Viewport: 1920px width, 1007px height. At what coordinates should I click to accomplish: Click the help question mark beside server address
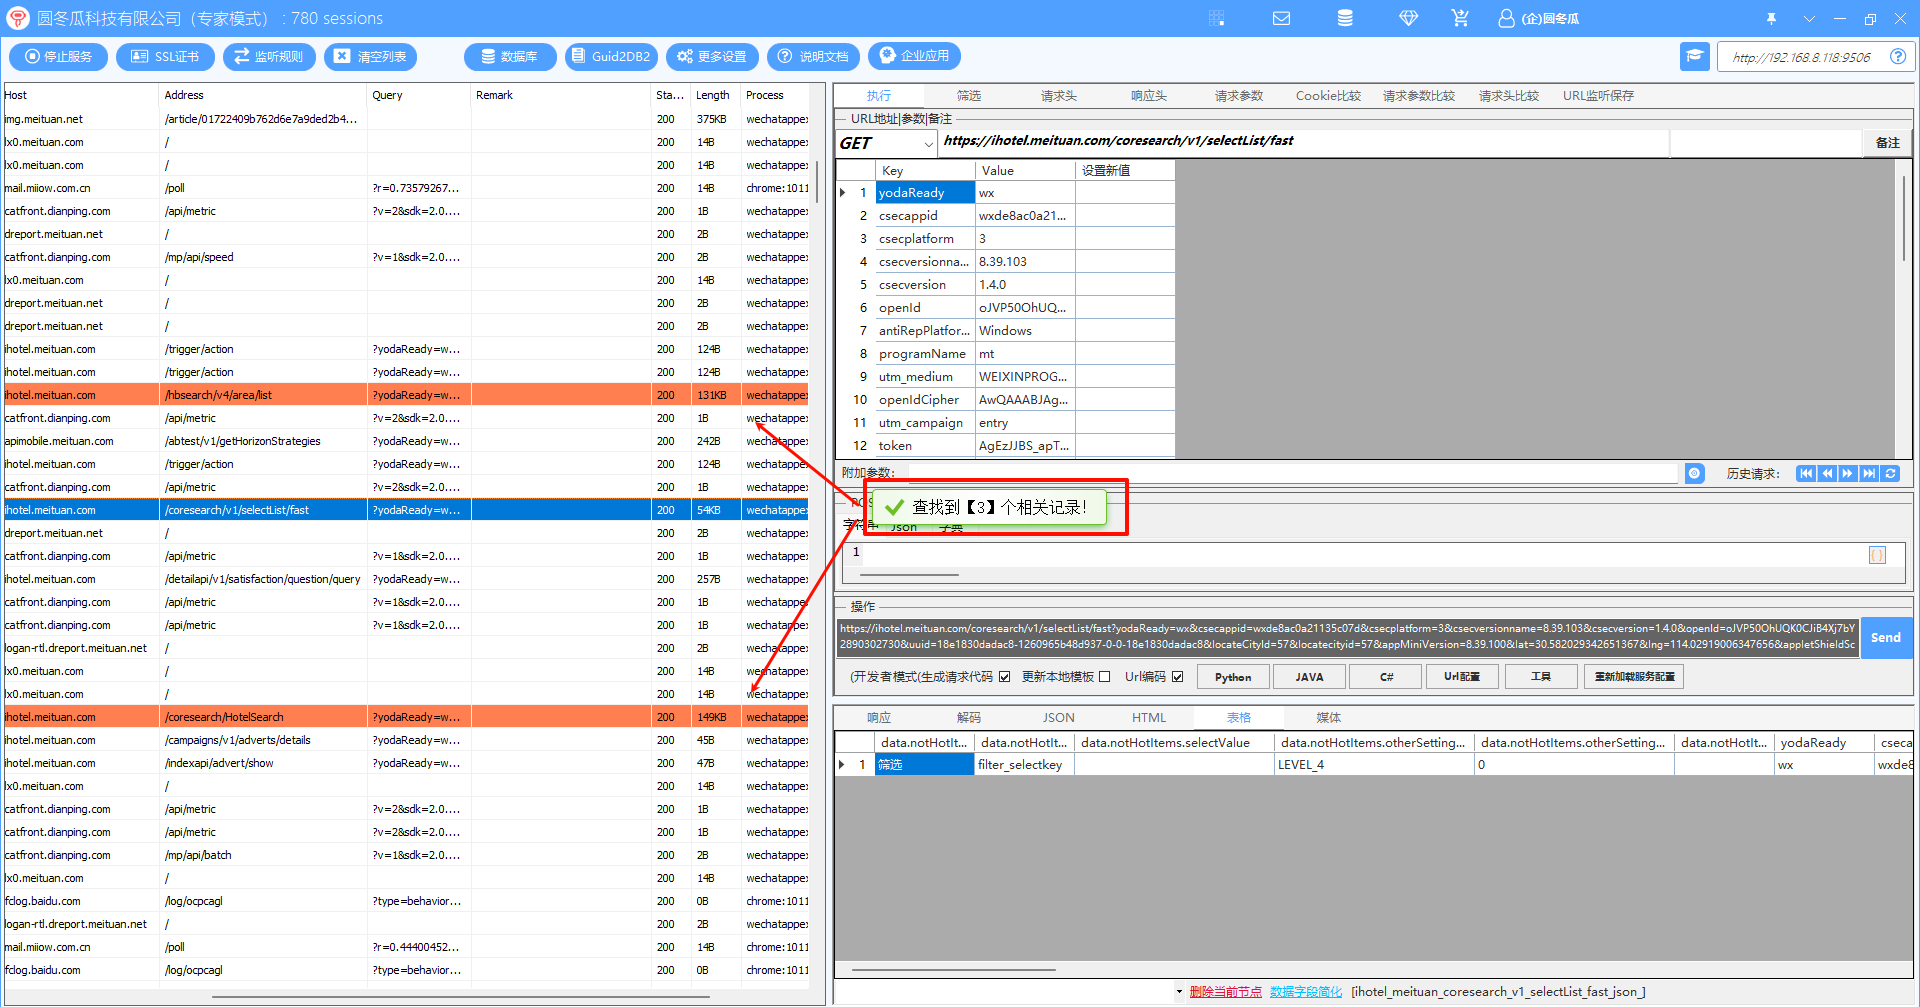coord(1897,57)
